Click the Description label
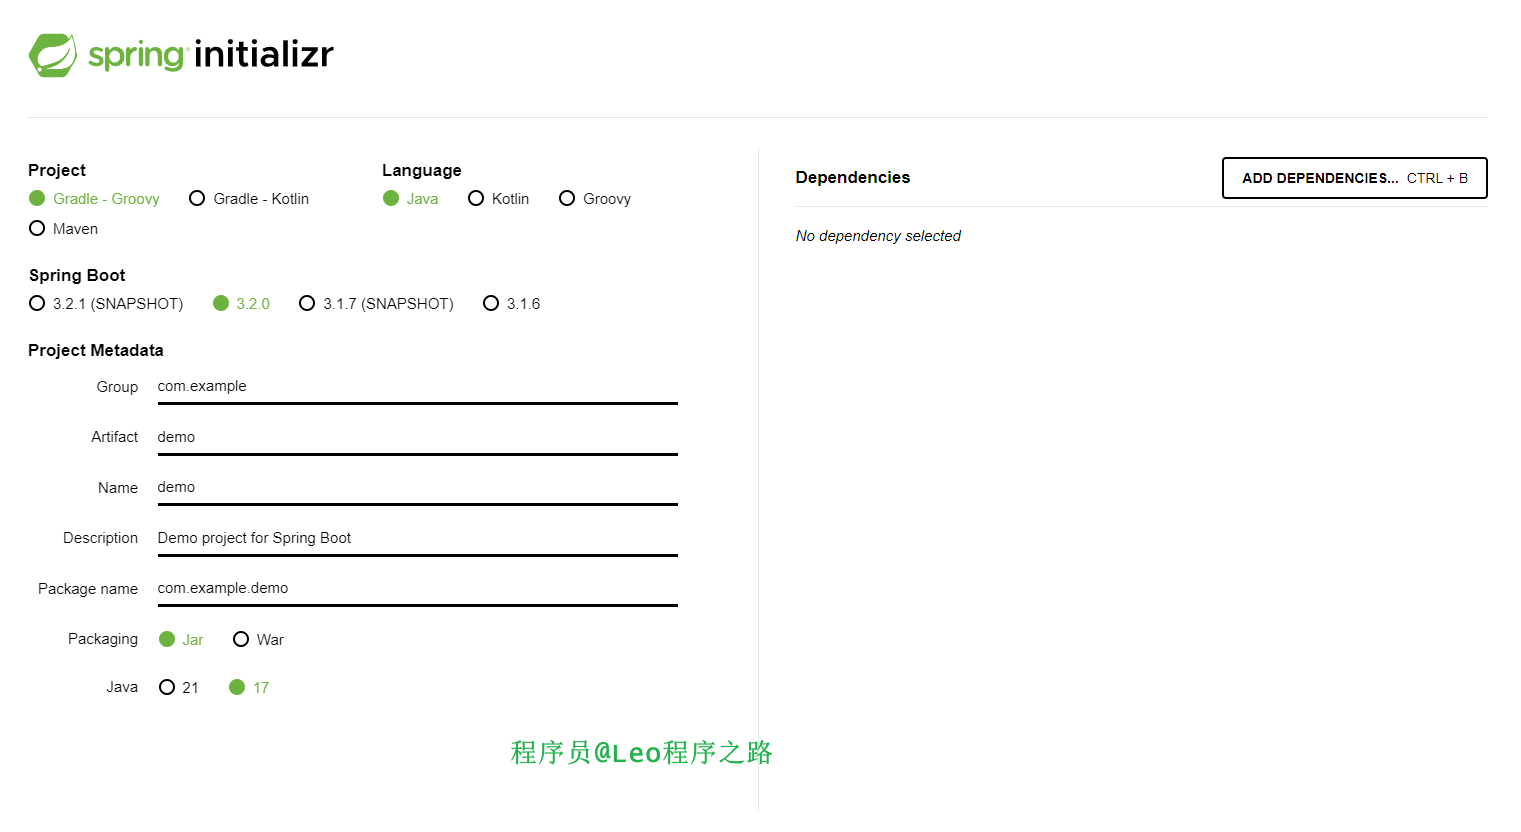Image resolution: width=1521 pixels, height=832 pixels. coord(100,538)
